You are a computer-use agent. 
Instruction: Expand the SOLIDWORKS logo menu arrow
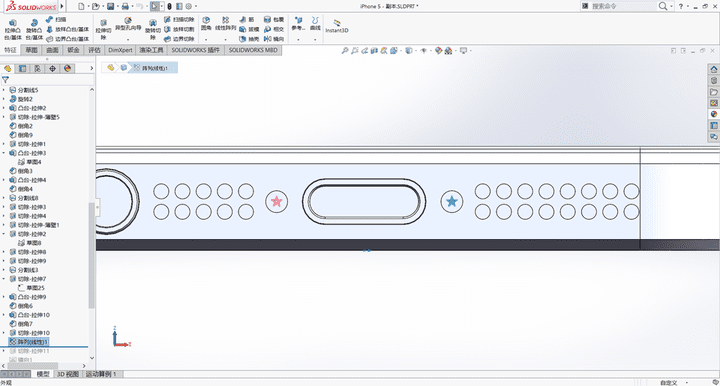(x=62, y=6)
